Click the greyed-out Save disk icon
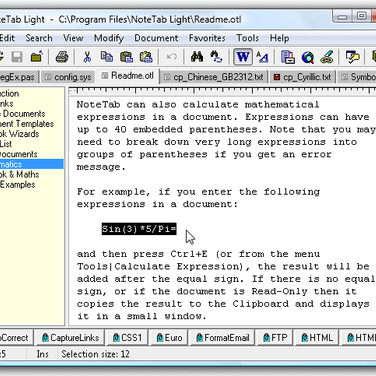 pos(17,57)
